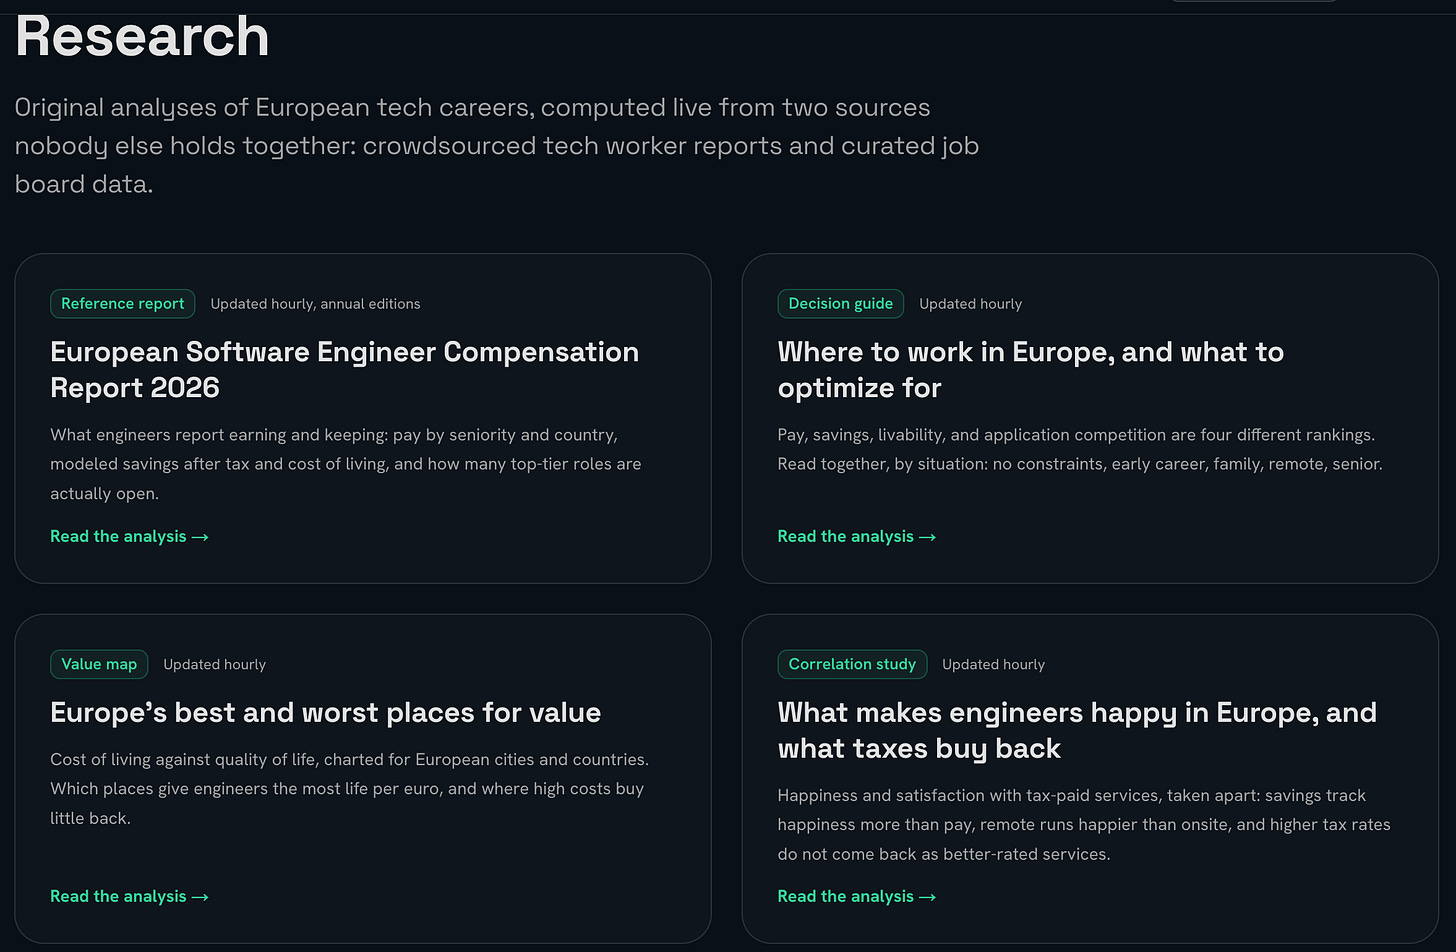Open 'Read the analysis' under What makes engineers happy
The width and height of the screenshot is (1456, 952).
click(x=857, y=897)
